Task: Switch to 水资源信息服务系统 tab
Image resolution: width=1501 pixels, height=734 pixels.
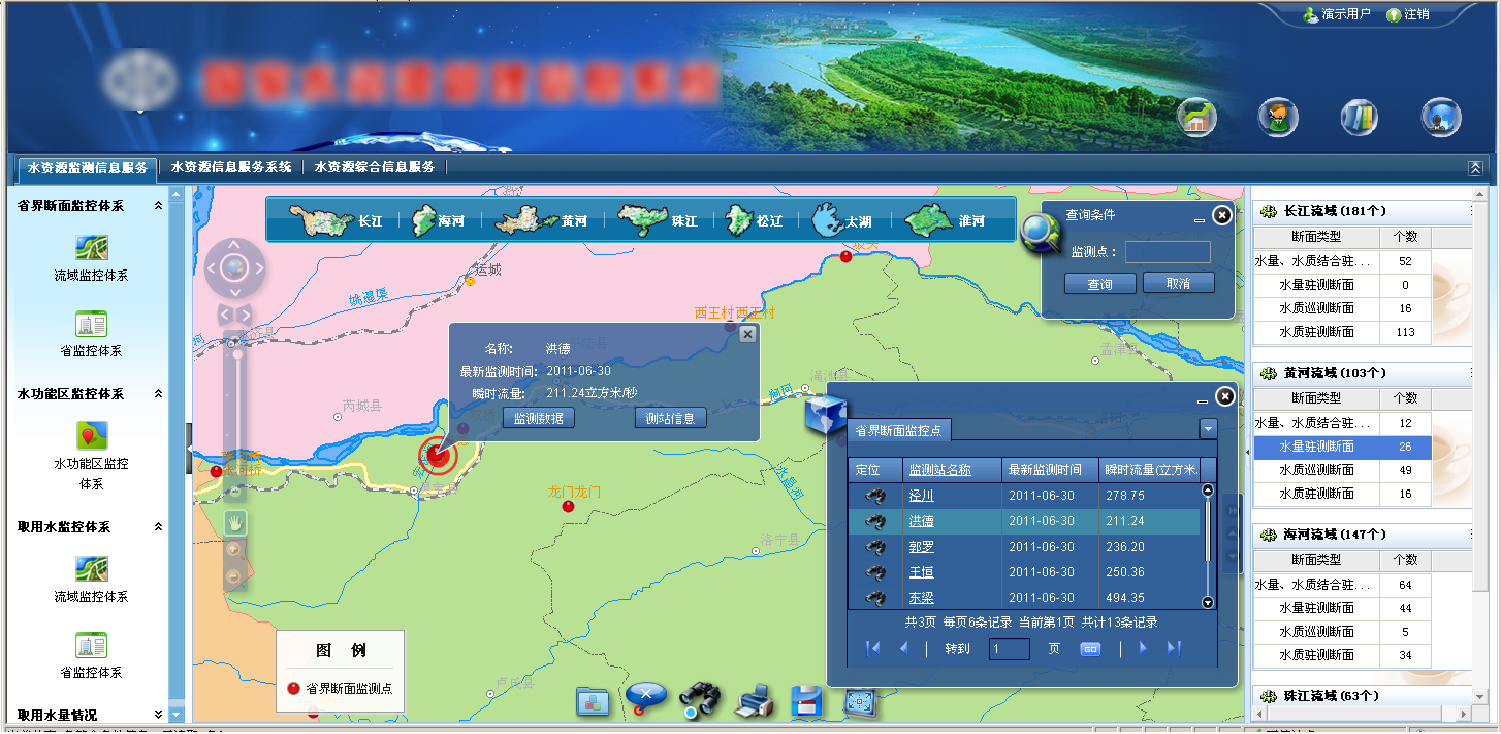Action: tap(231, 168)
